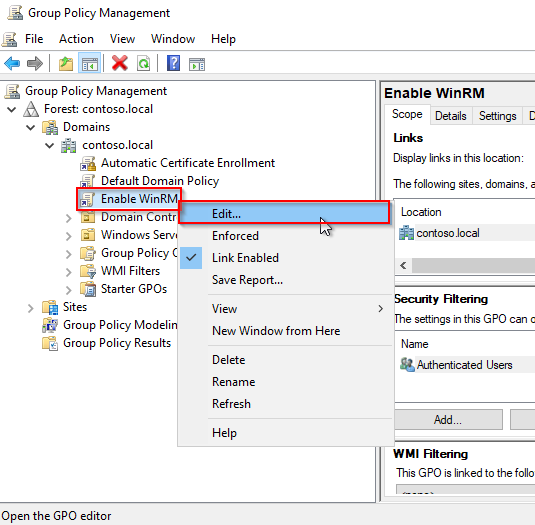Toggle the Link Enabled checkmark option
This screenshot has height=525, width=535.
(x=245, y=258)
